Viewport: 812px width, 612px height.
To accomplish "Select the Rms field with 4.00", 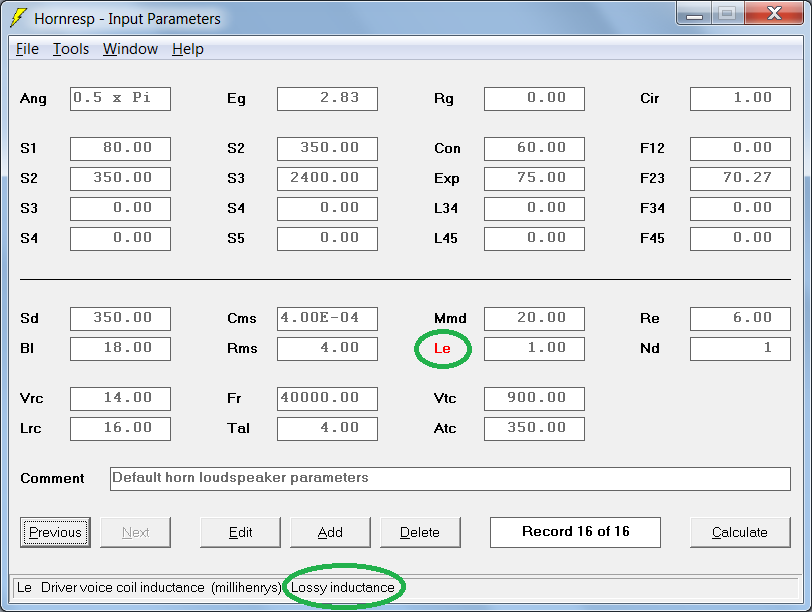I will [x=327, y=349].
